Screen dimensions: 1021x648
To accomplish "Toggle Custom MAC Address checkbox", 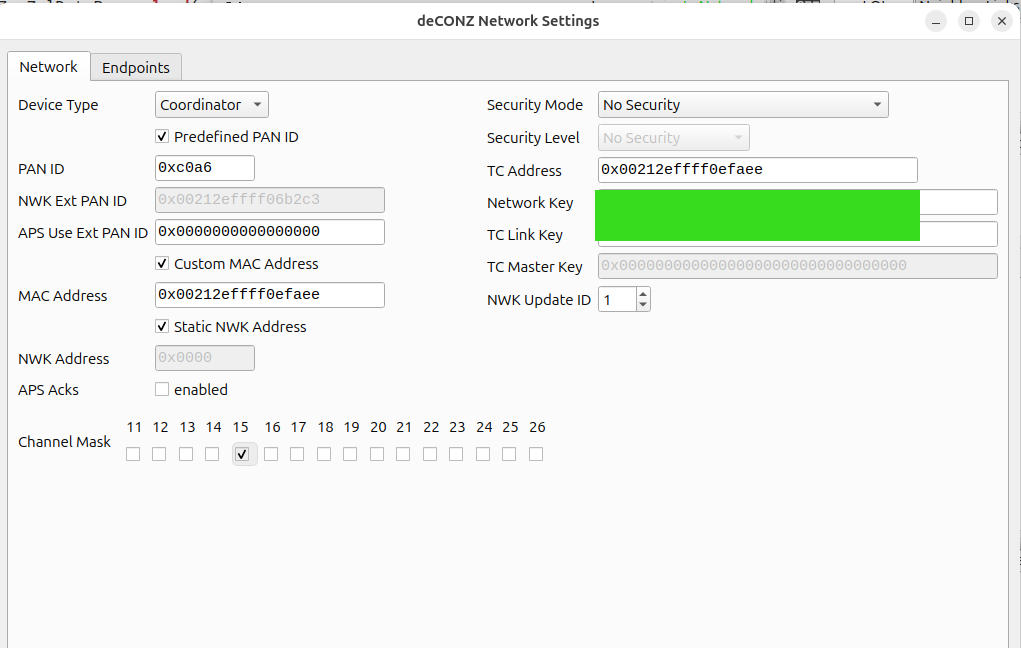I will point(162,264).
